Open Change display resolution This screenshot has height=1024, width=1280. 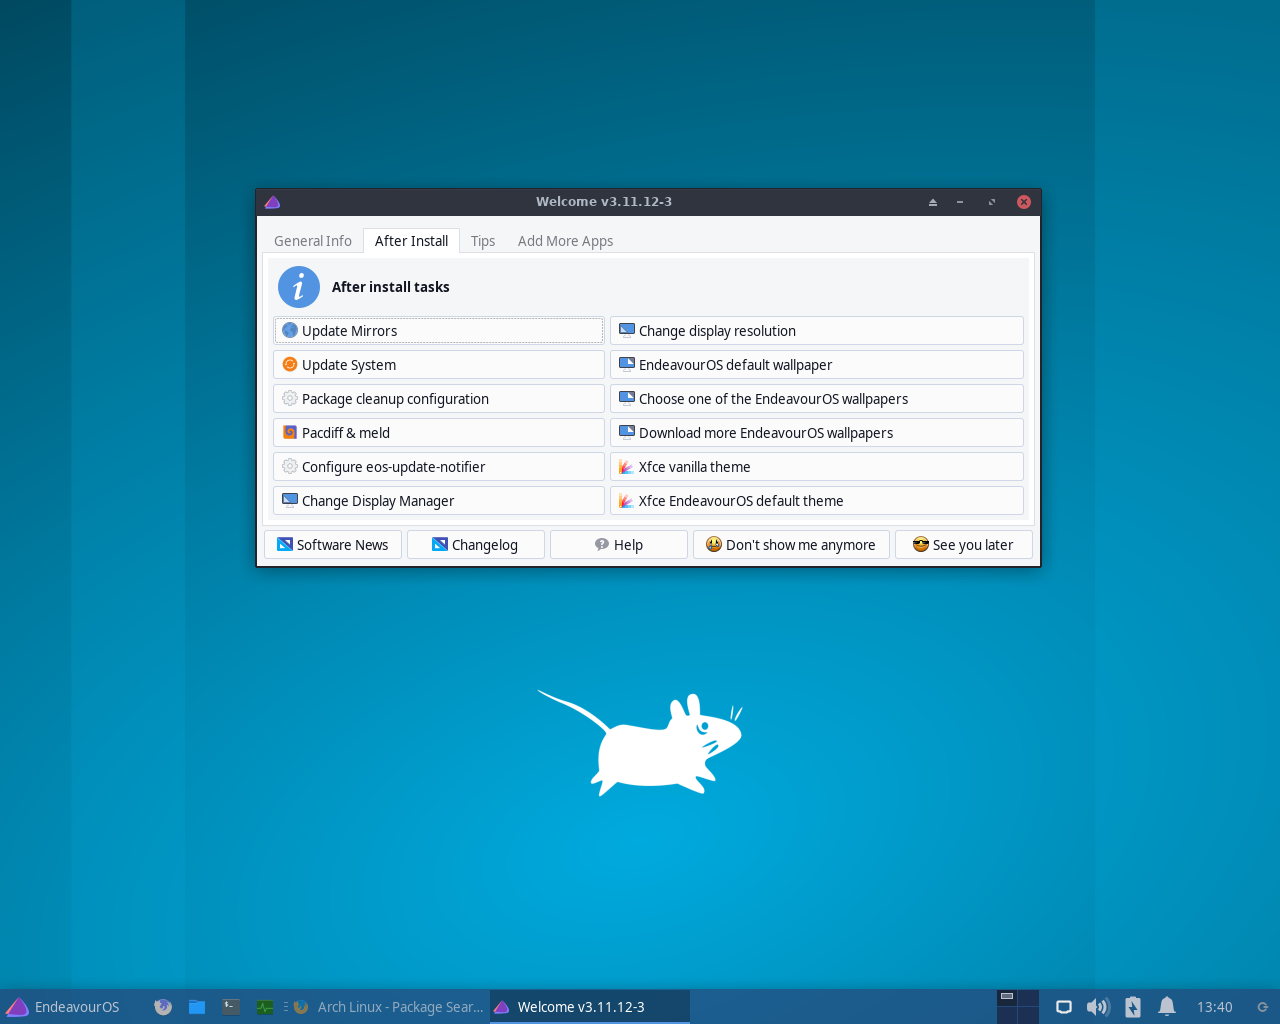(x=817, y=331)
